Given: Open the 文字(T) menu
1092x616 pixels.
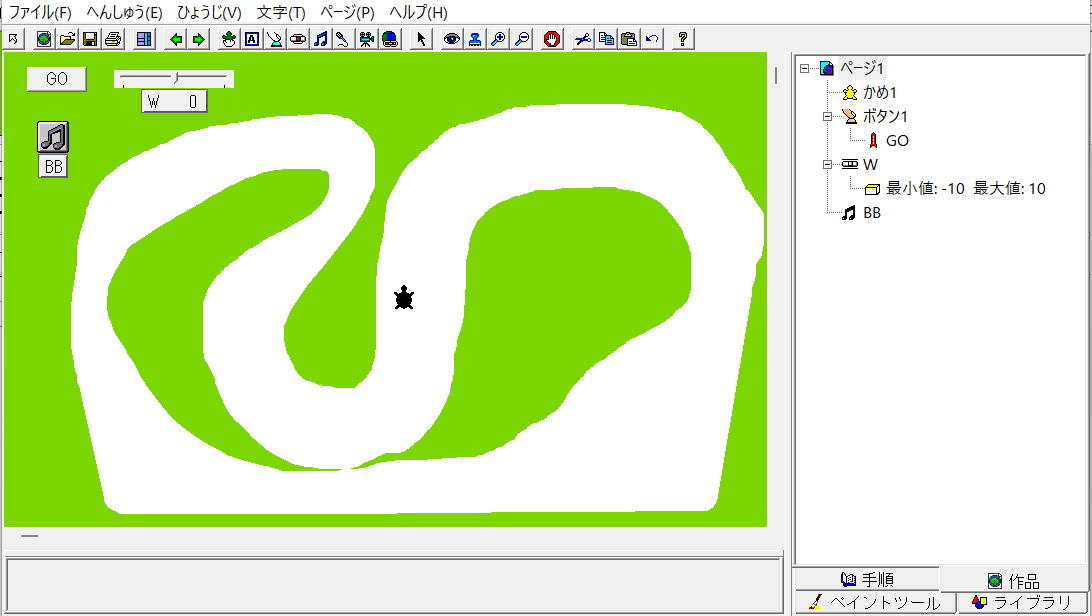Looking at the screenshot, I should point(281,13).
